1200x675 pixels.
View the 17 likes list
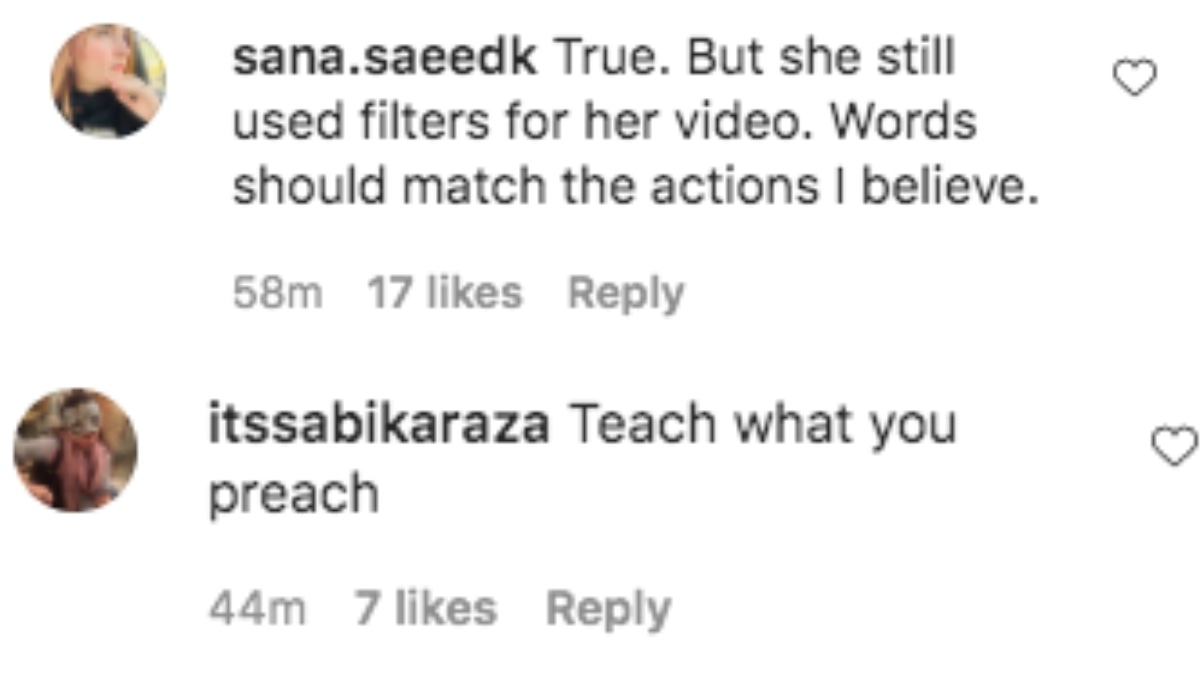[x=444, y=294]
